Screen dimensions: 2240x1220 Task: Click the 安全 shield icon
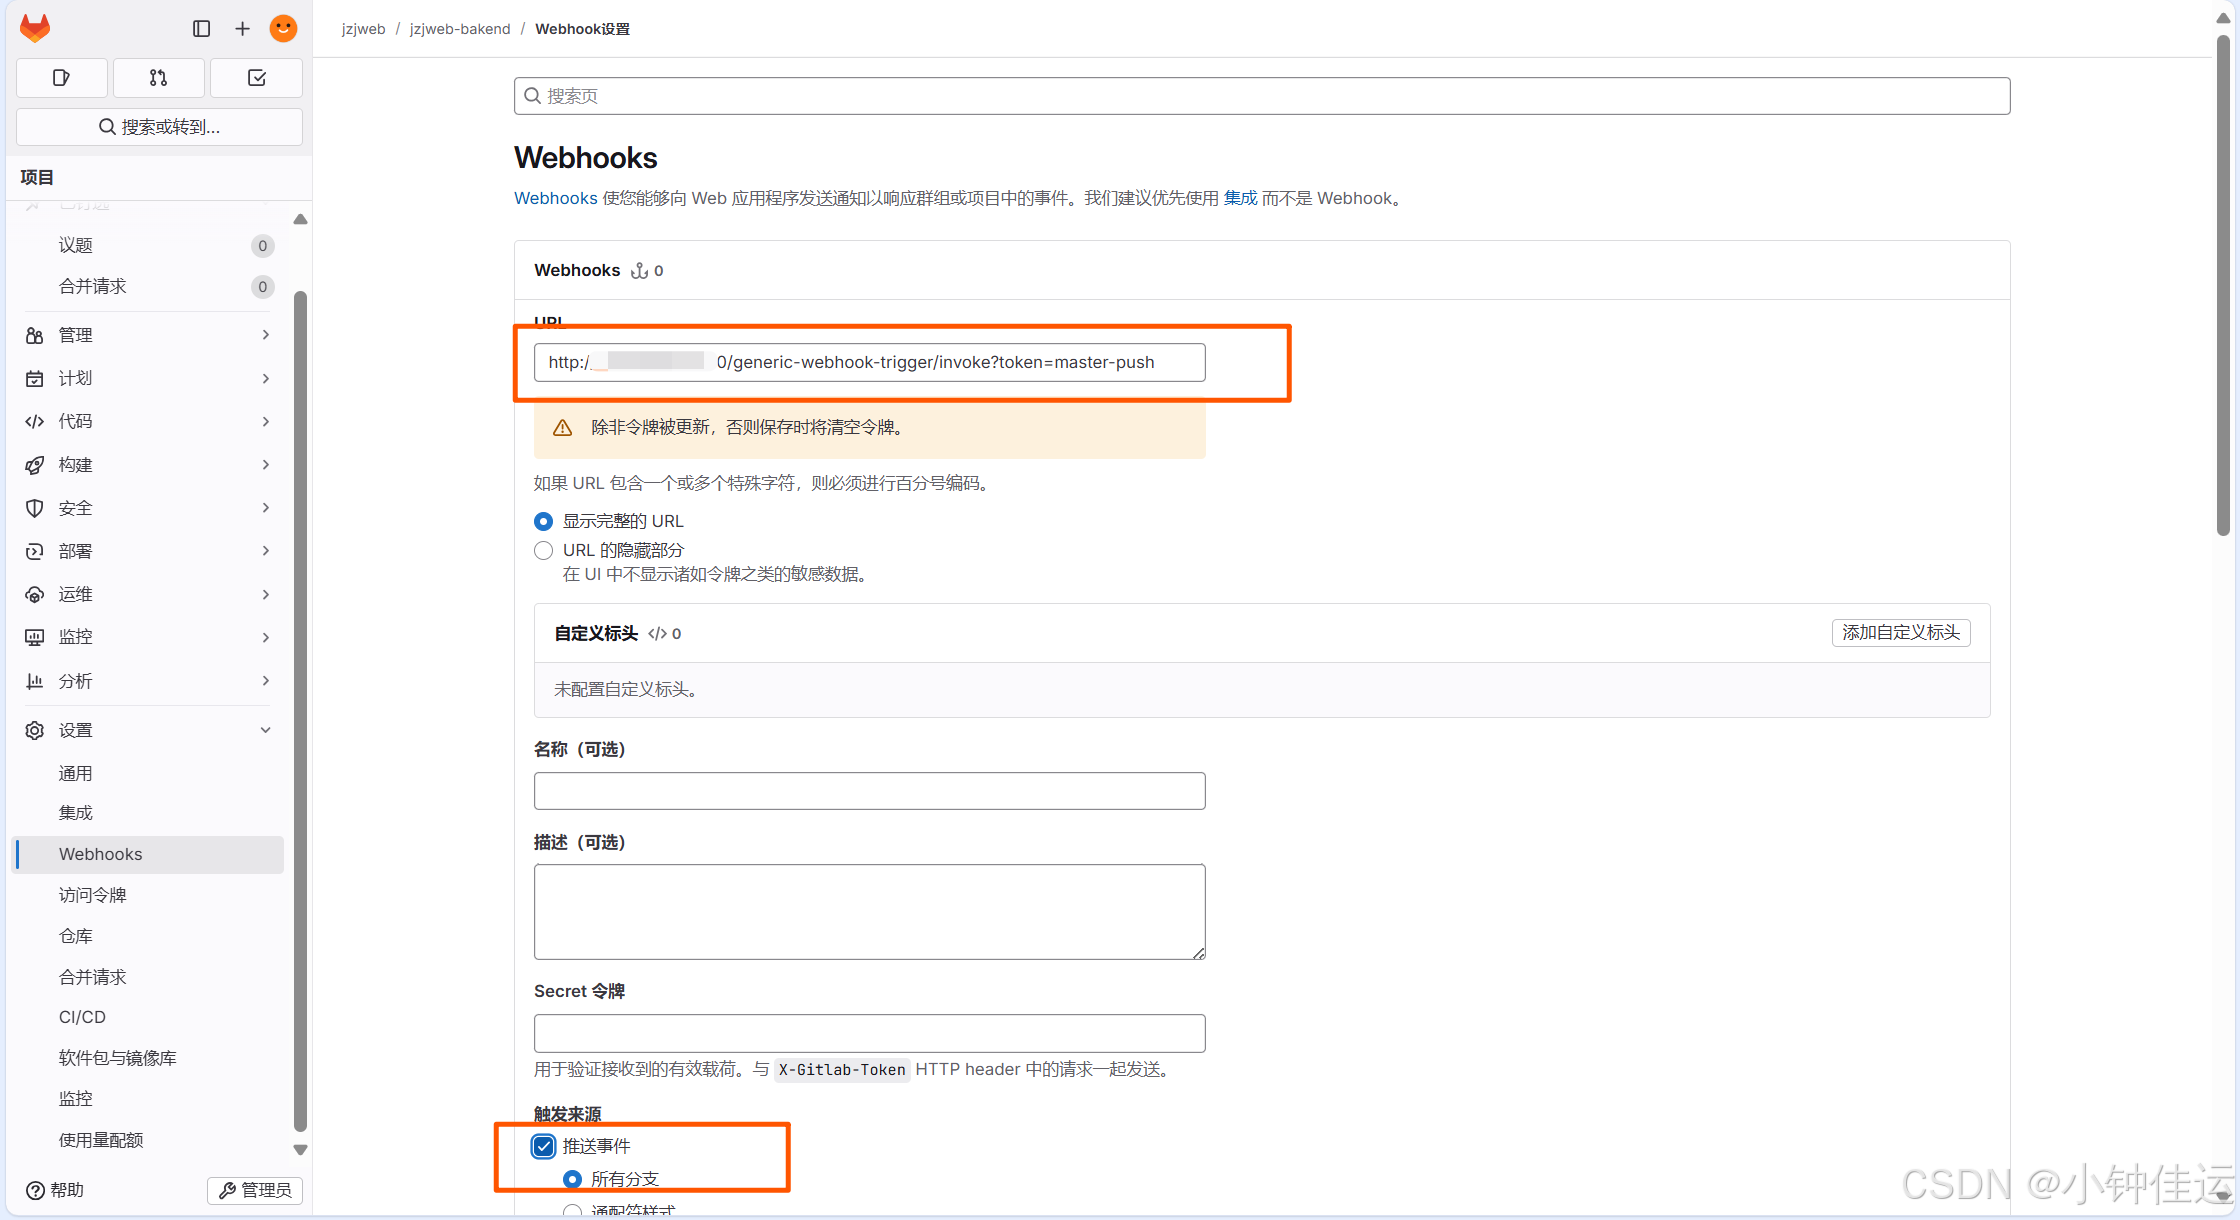[x=35, y=508]
